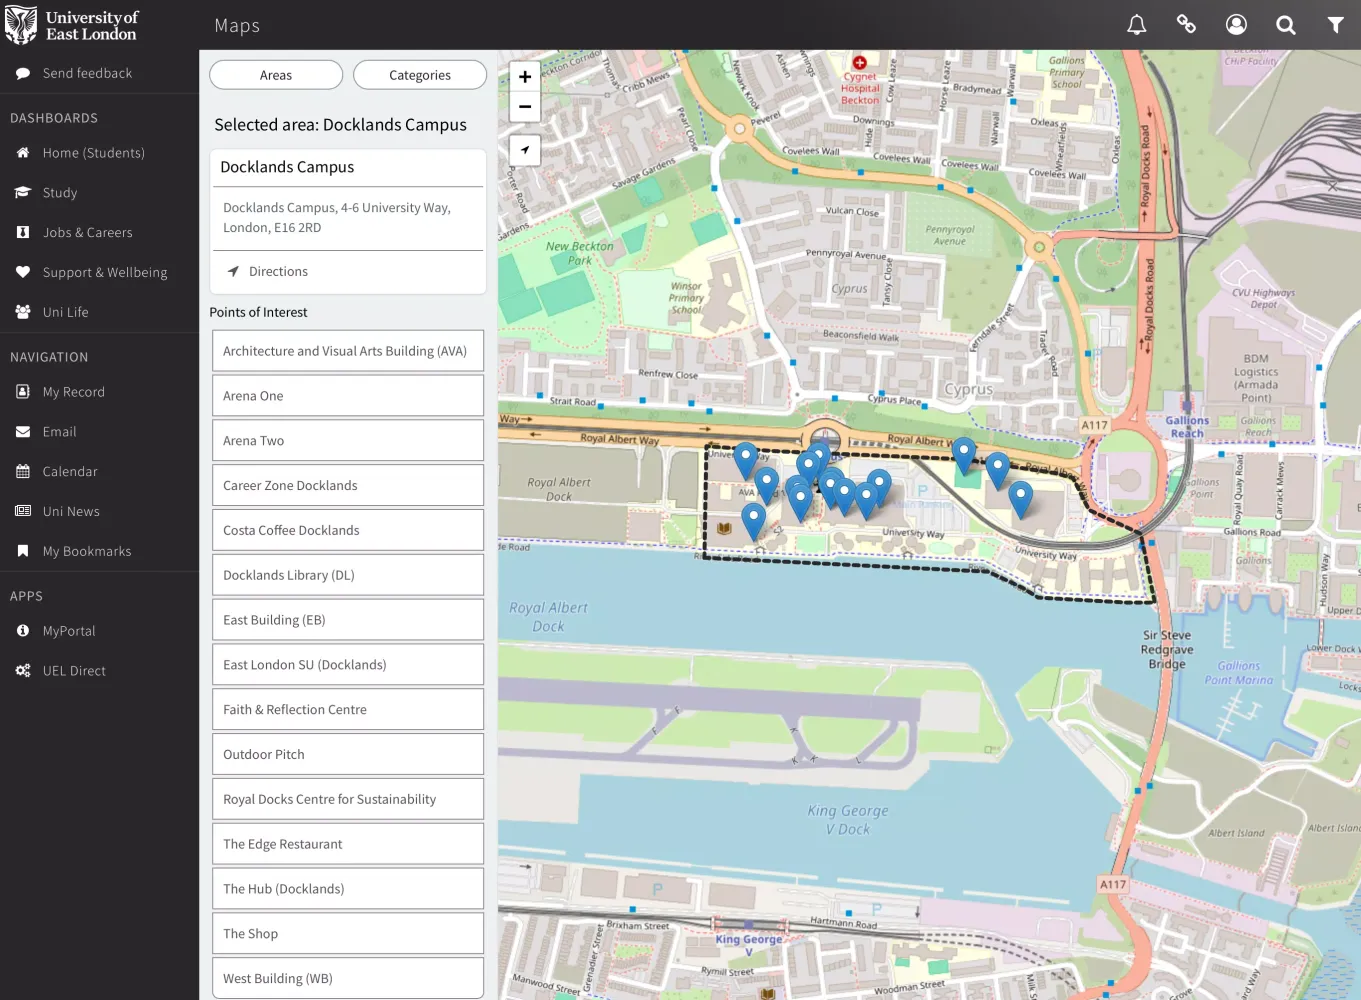Select Arena One point of interest
Screen dimensions: 1361x1000
coord(348,396)
